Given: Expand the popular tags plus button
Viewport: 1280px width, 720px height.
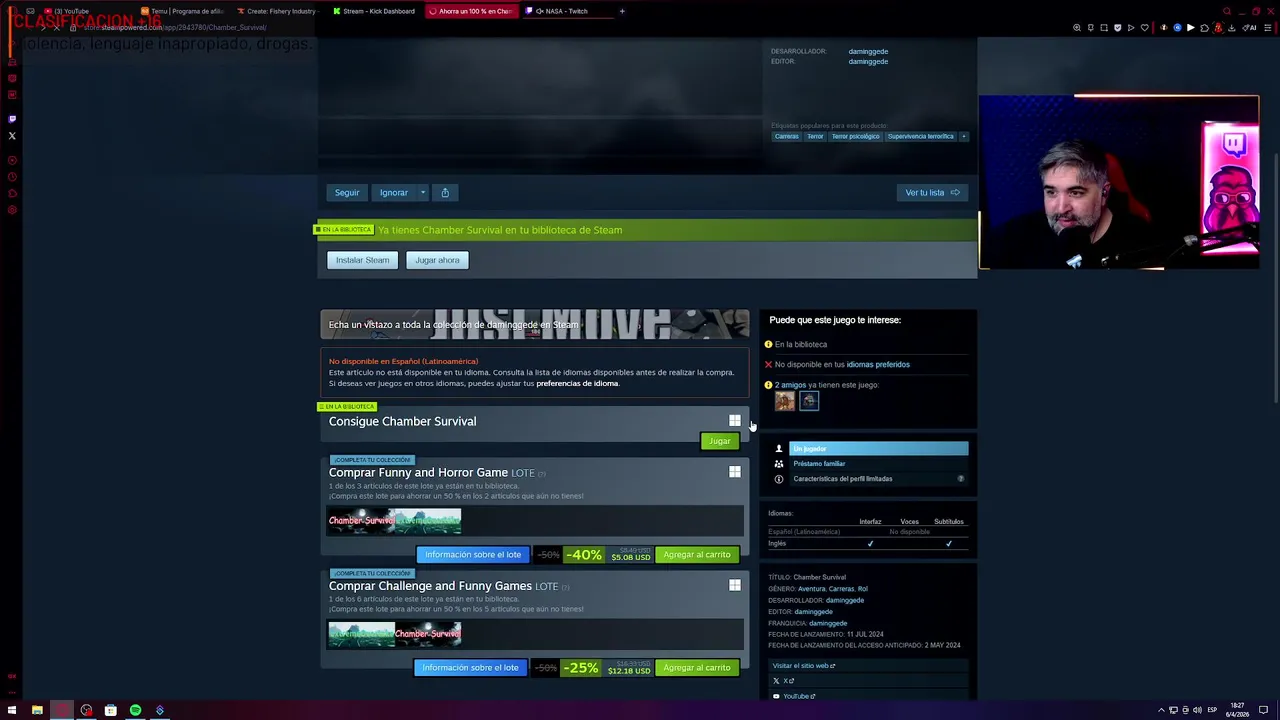Looking at the screenshot, I should 964,136.
